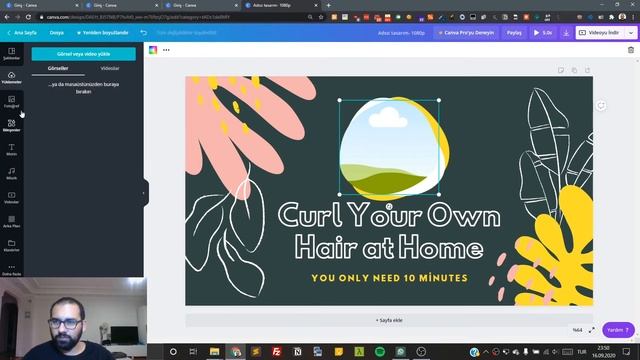The width and height of the screenshot is (640, 360).
Task: Open the Dosya menu
Action: coord(57,33)
